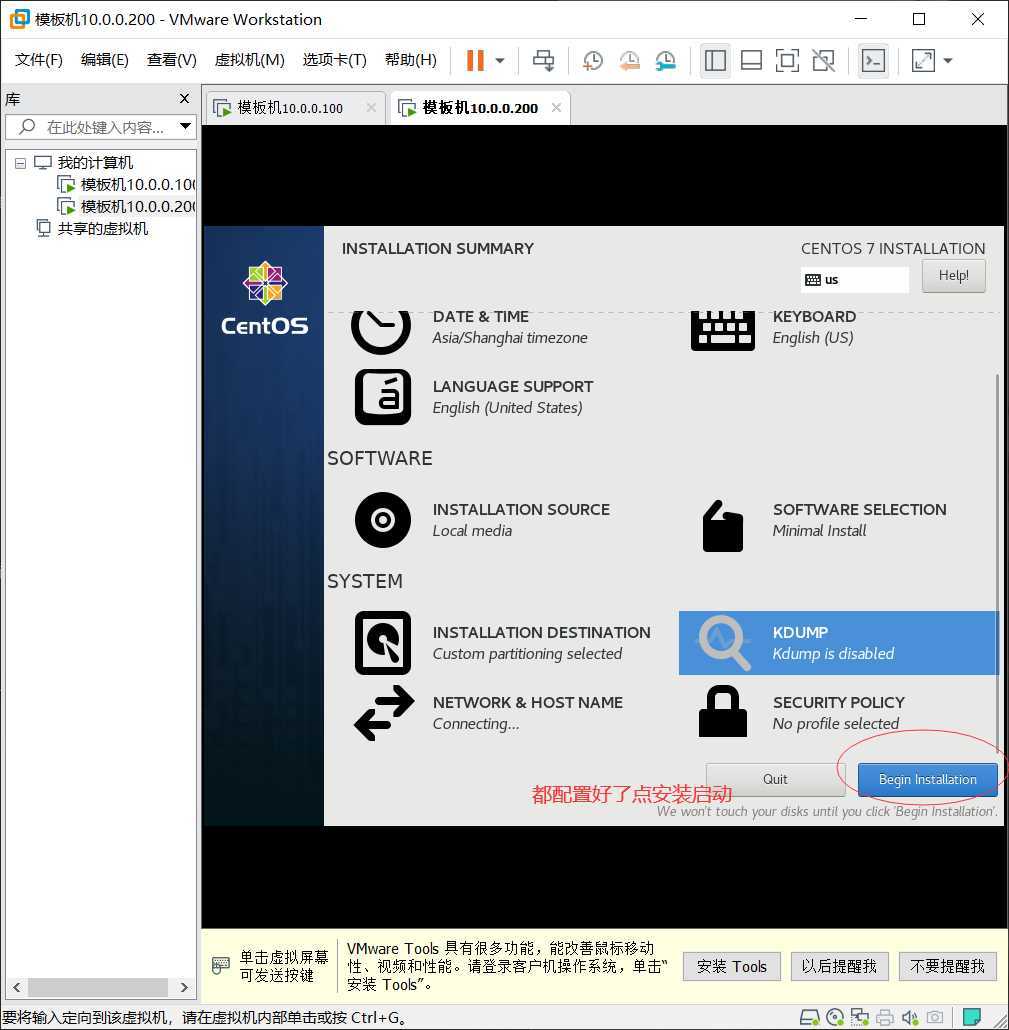Screen dimensions: 1009x1030
Task: Click the library scrollbar left arrow
Action: click(16, 987)
